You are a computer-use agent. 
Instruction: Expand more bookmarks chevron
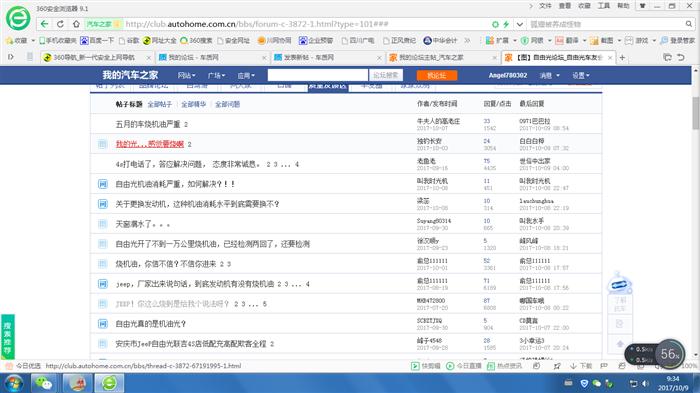[467, 41]
